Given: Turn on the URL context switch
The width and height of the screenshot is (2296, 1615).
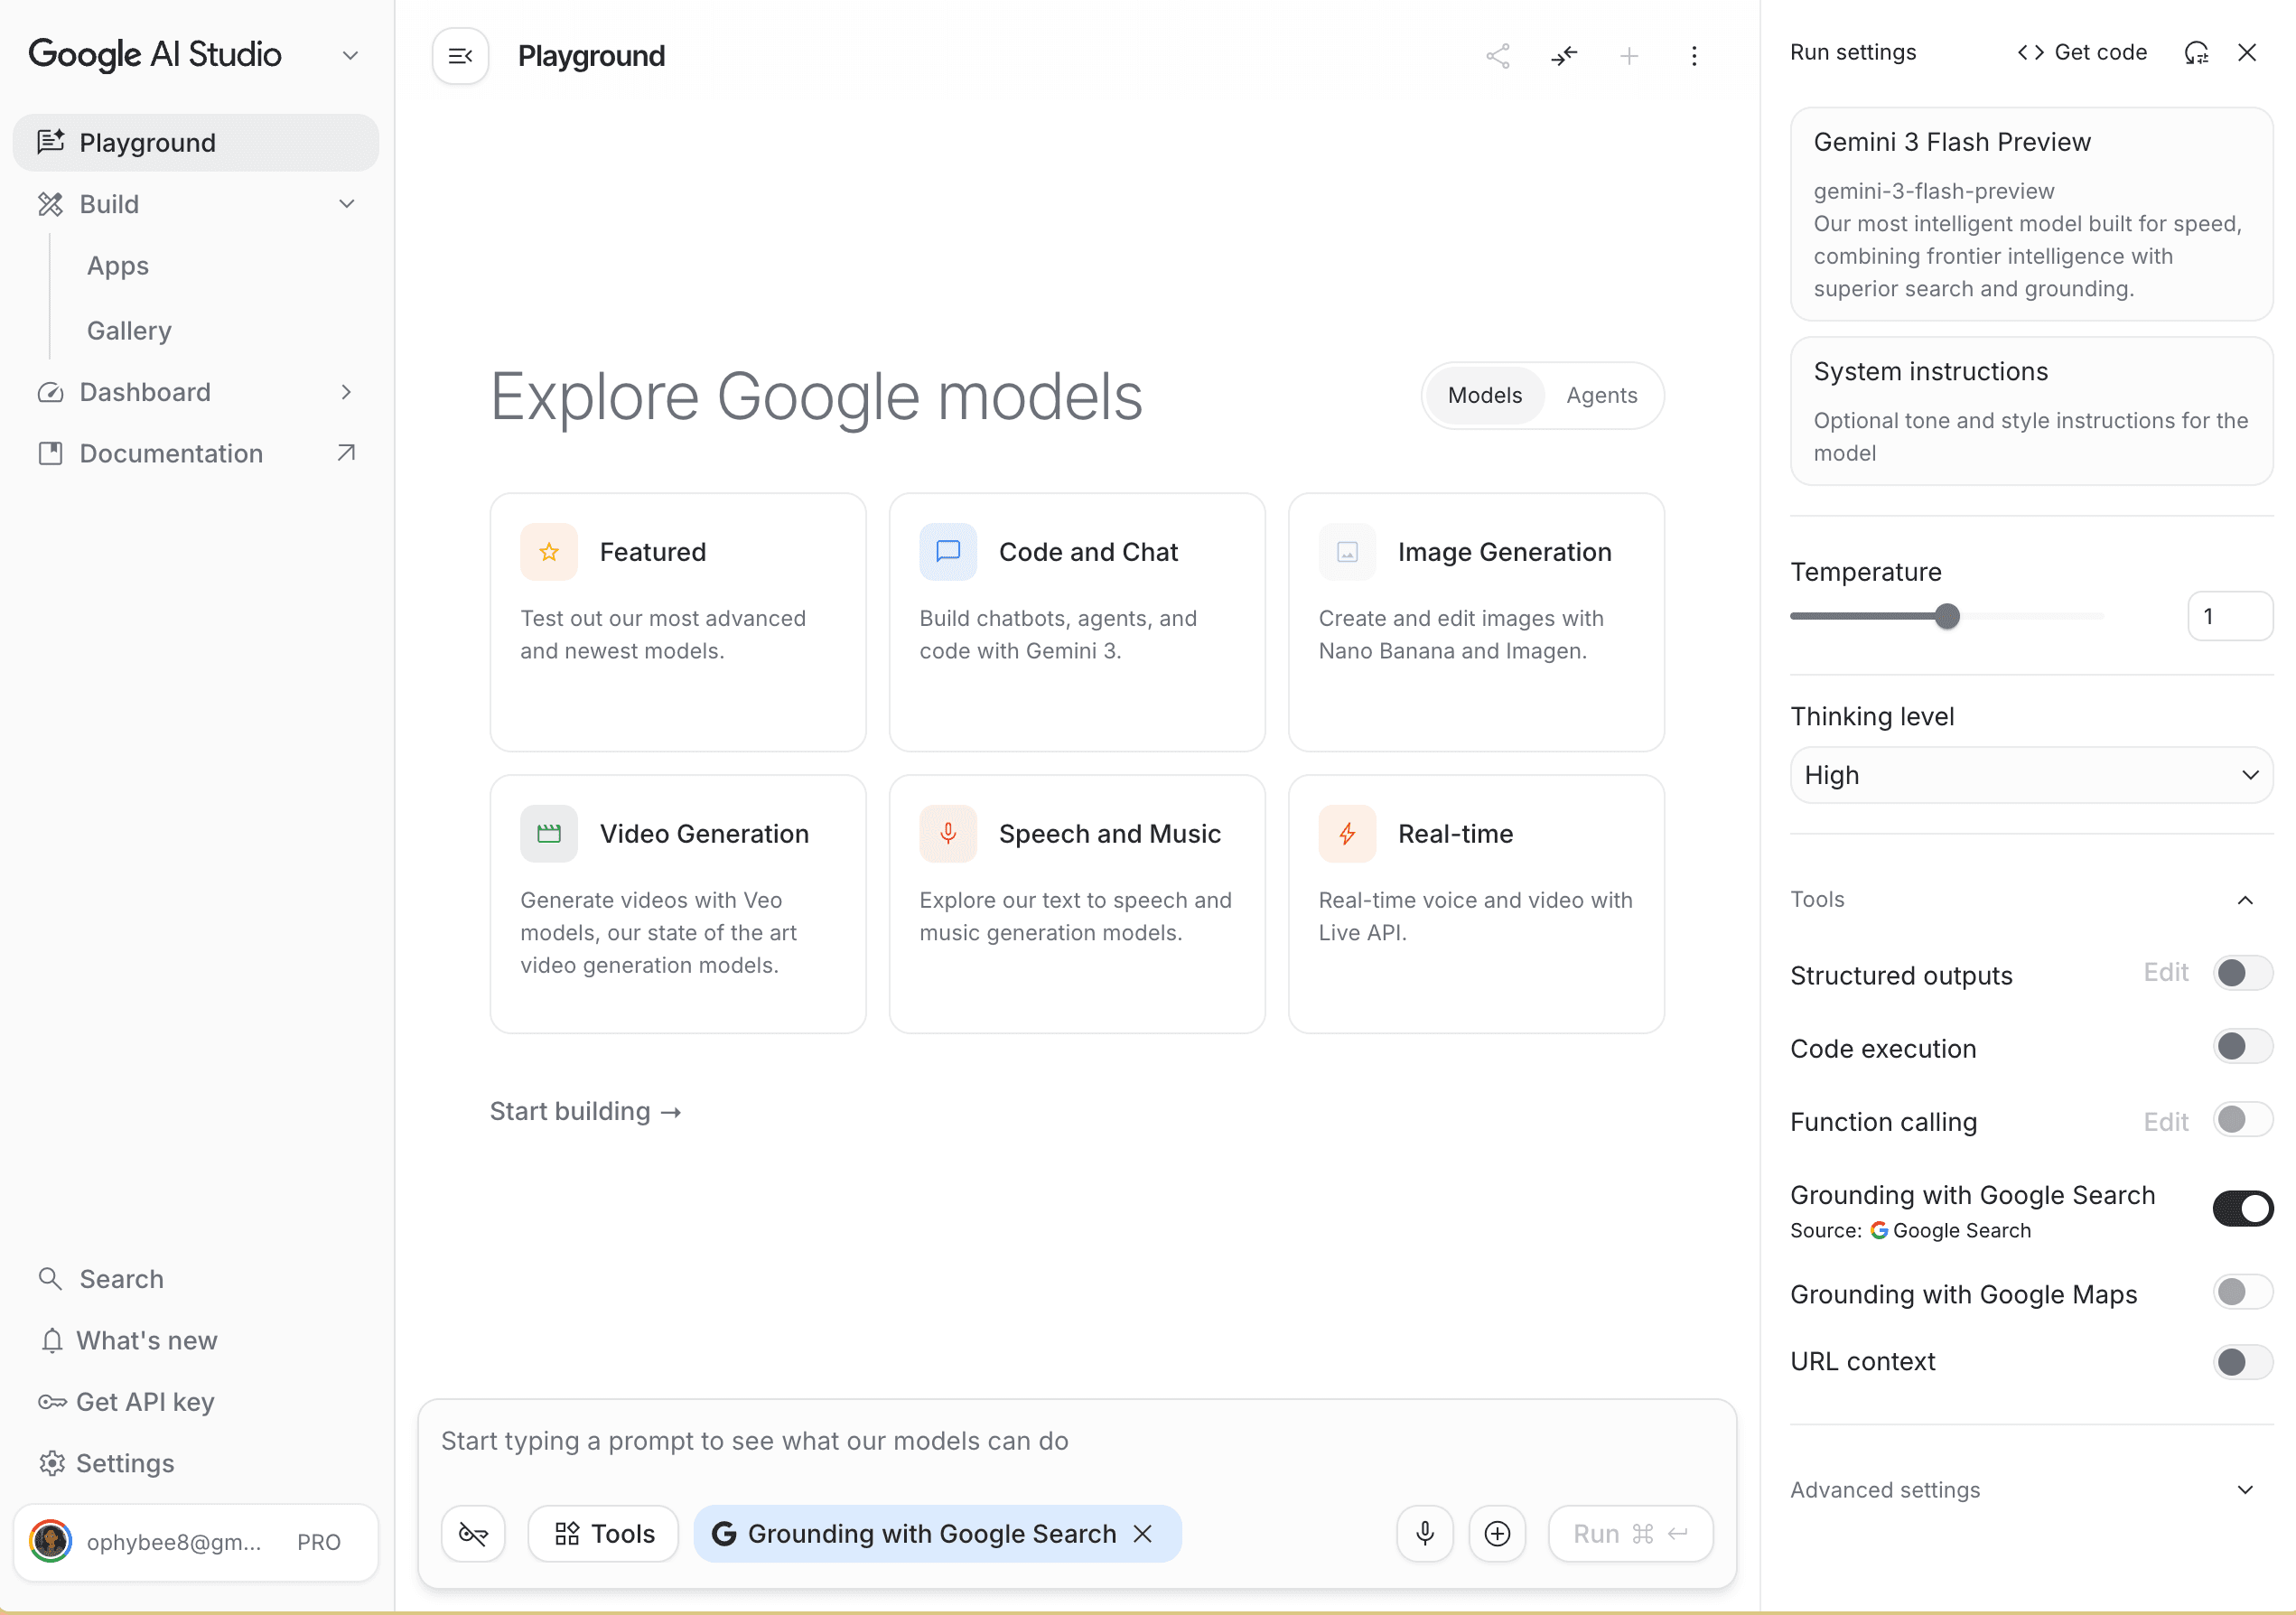Looking at the screenshot, I should (x=2243, y=1362).
